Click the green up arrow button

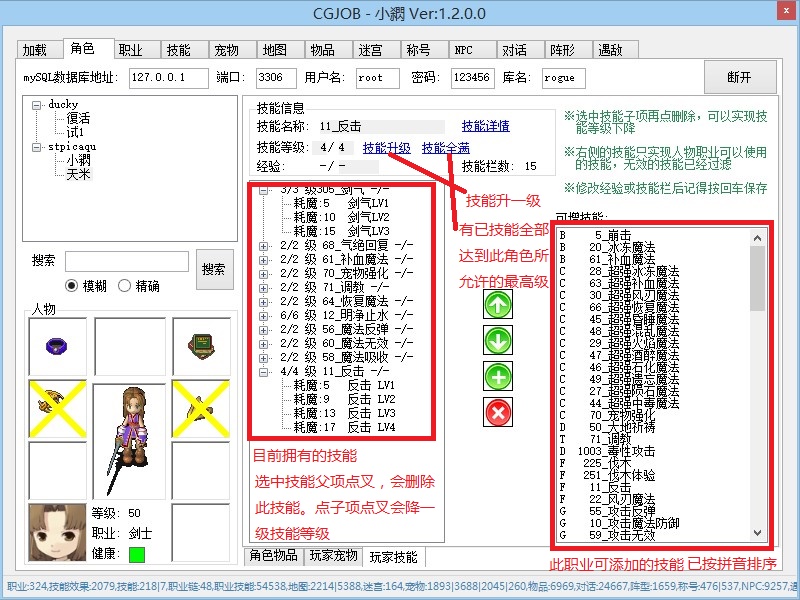[x=497, y=306]
